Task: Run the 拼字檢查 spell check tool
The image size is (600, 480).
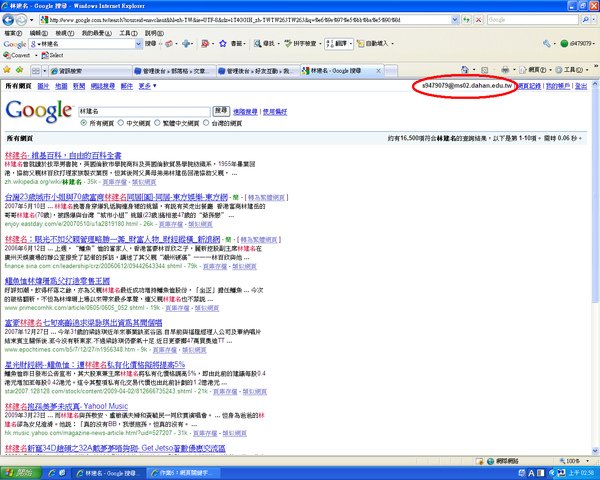Action: point(300,44)
